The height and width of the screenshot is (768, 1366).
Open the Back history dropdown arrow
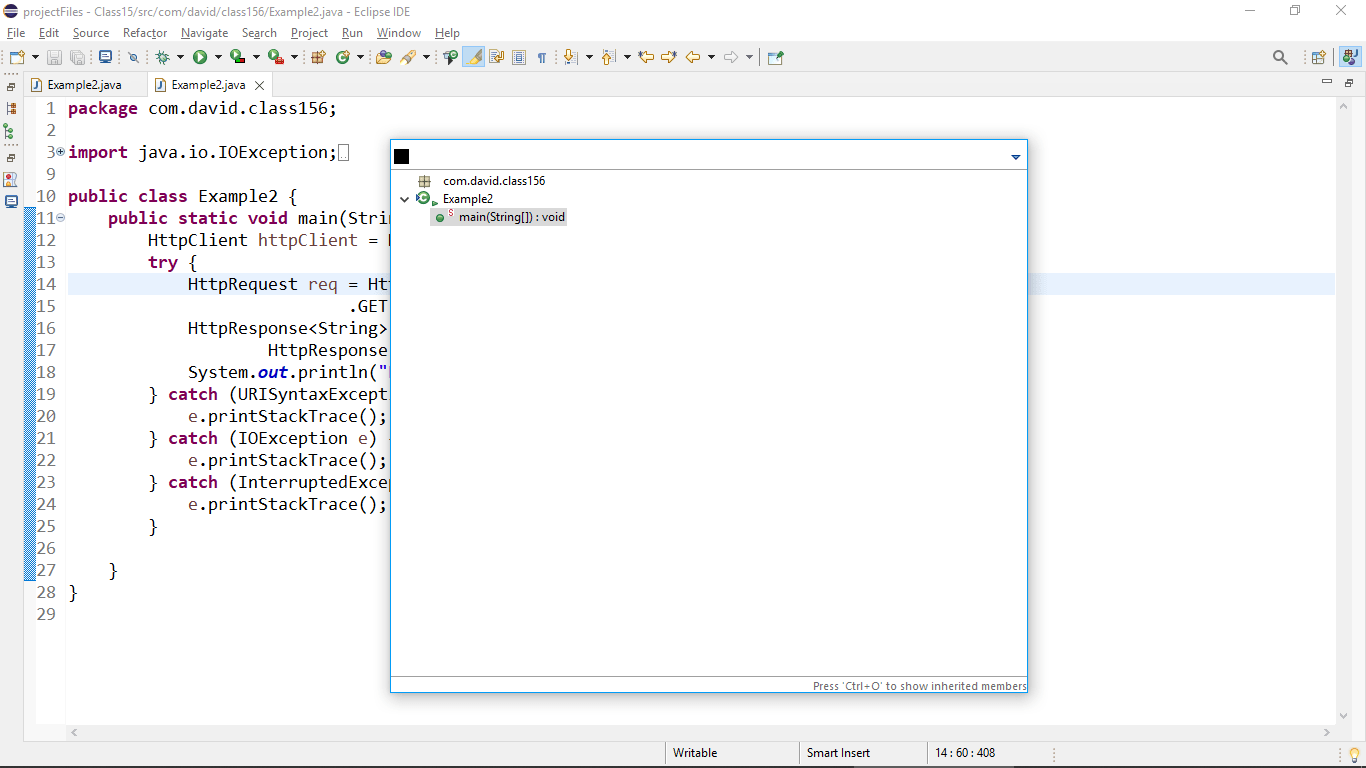coord(711,57)
